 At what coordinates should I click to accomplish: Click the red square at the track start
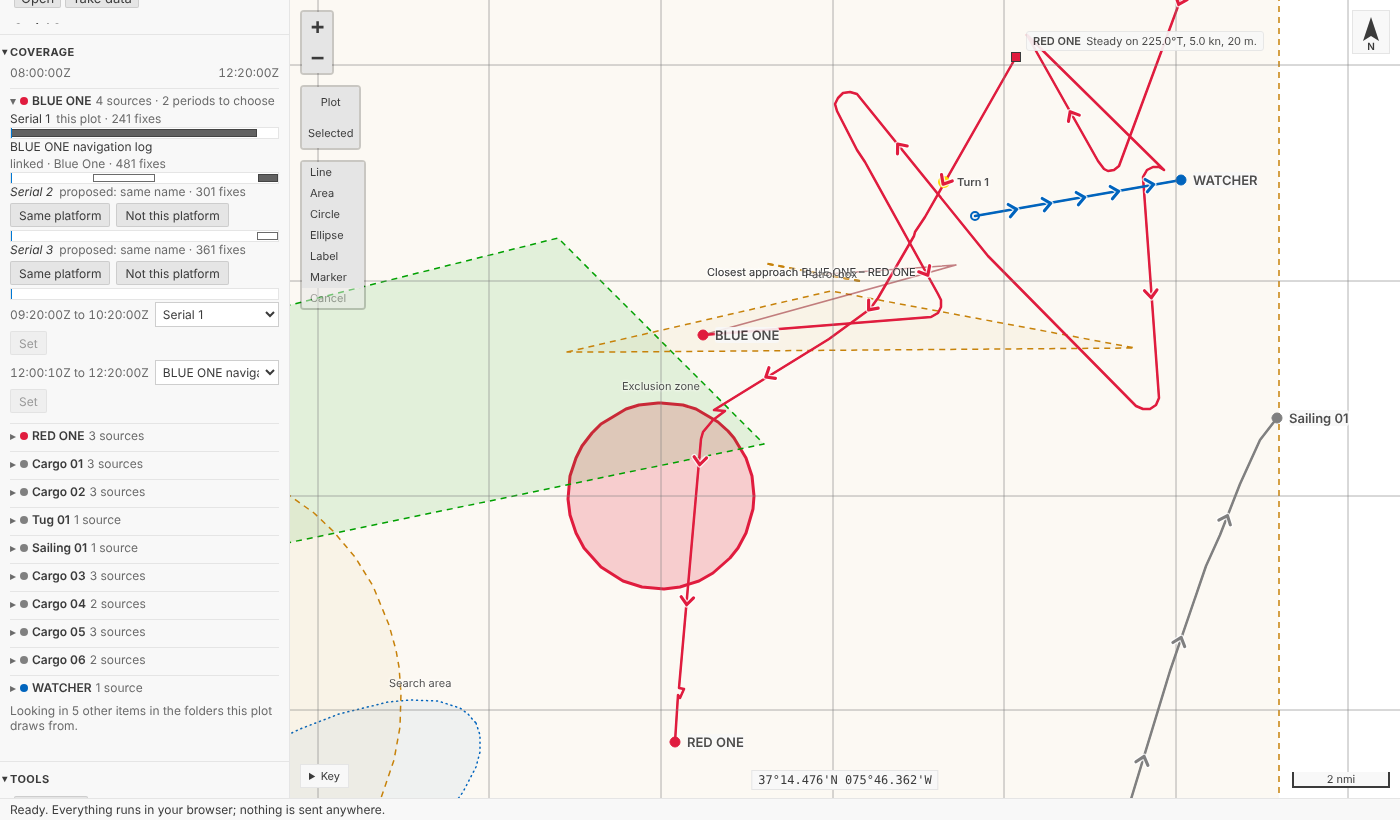pos(1016,57)
